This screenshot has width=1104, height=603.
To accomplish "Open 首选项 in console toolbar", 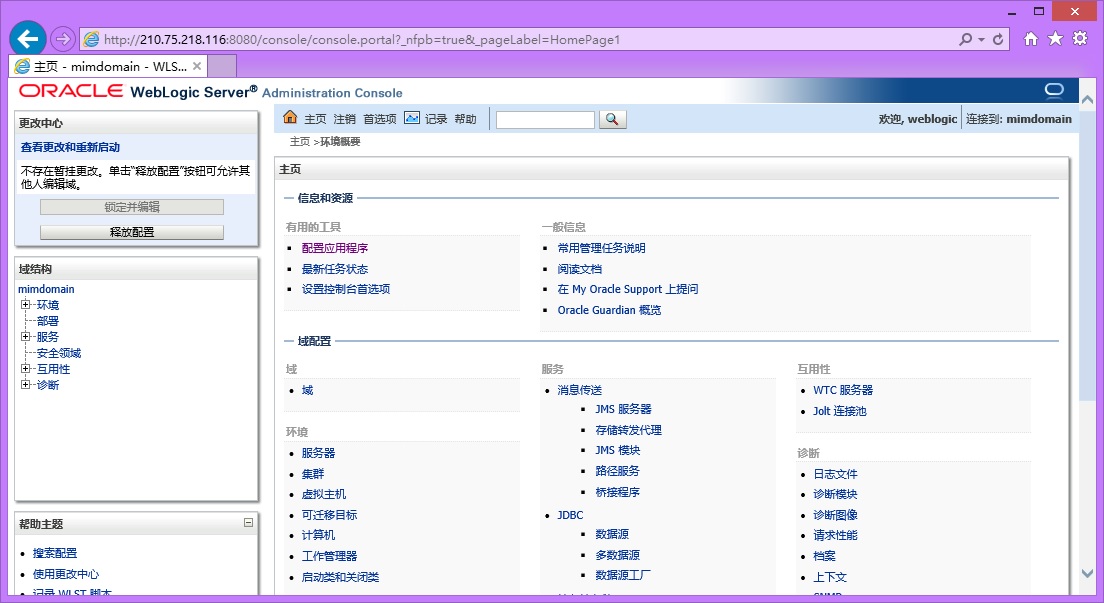I will pos(380,119).
